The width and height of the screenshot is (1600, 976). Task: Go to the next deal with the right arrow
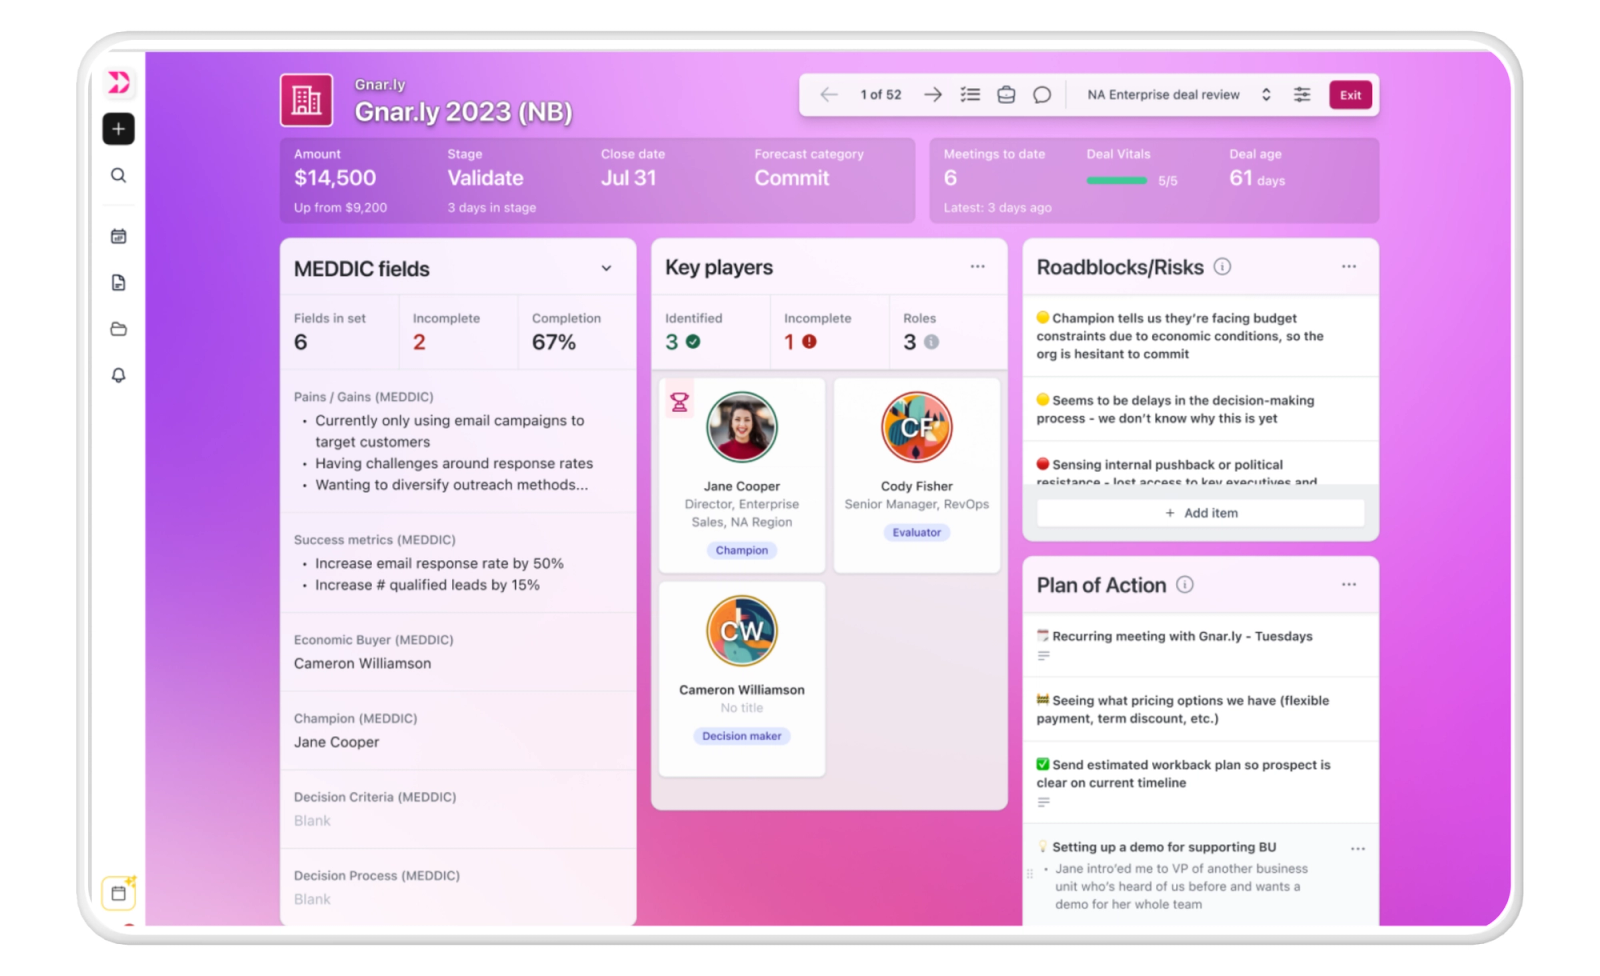pos(932,95)
